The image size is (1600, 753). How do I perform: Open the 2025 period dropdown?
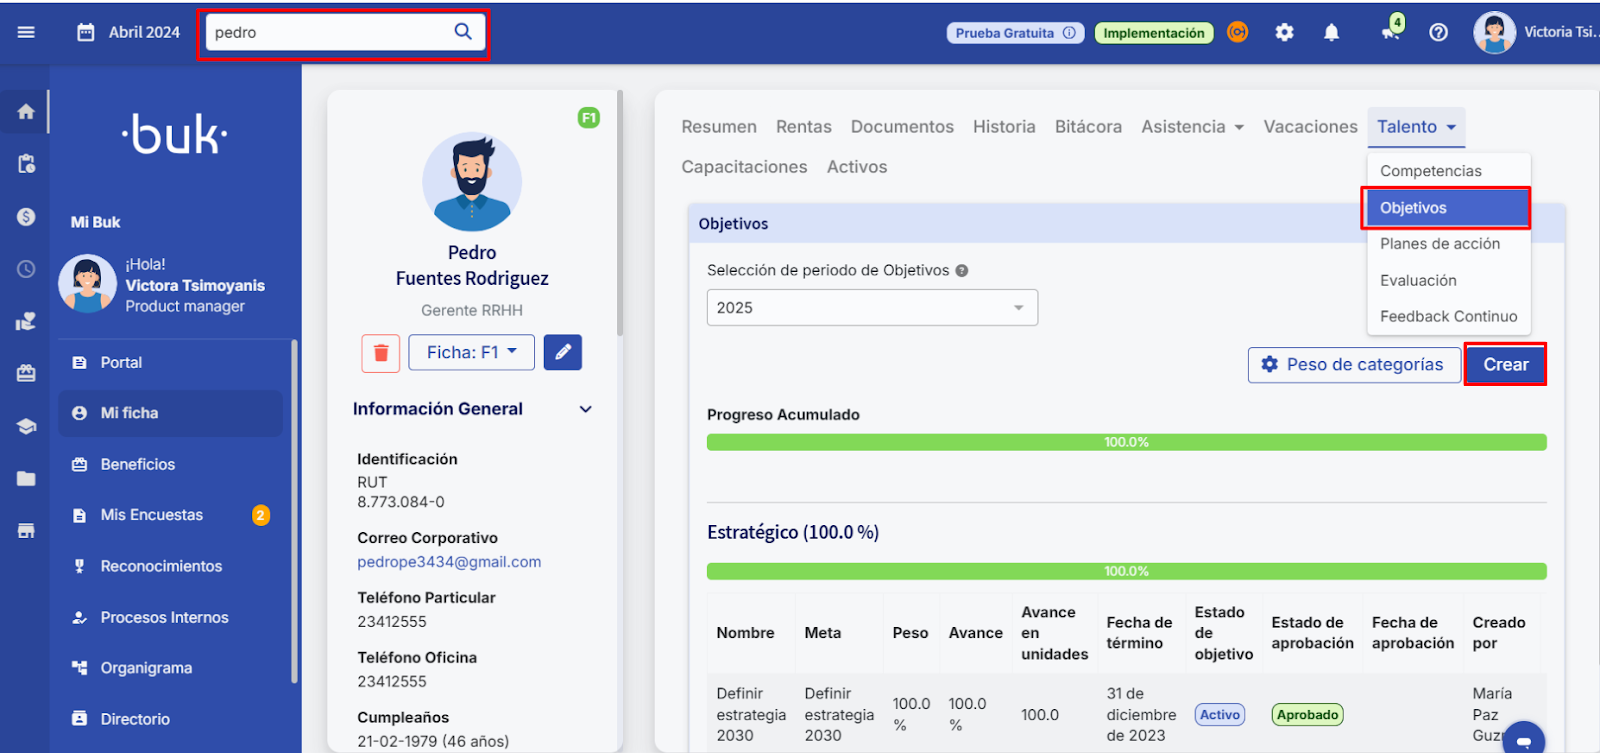pyautogui.click(x=872, y=308)
